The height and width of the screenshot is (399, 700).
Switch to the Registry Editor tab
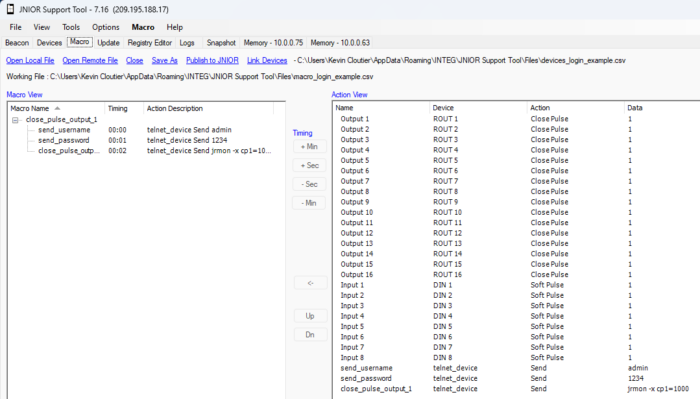150,43
